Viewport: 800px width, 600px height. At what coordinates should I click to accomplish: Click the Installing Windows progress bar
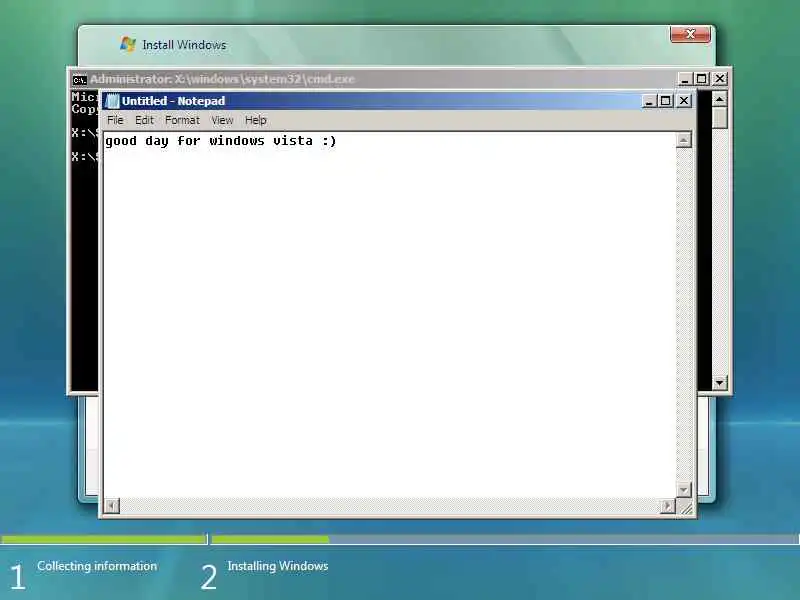pos(505,539)
